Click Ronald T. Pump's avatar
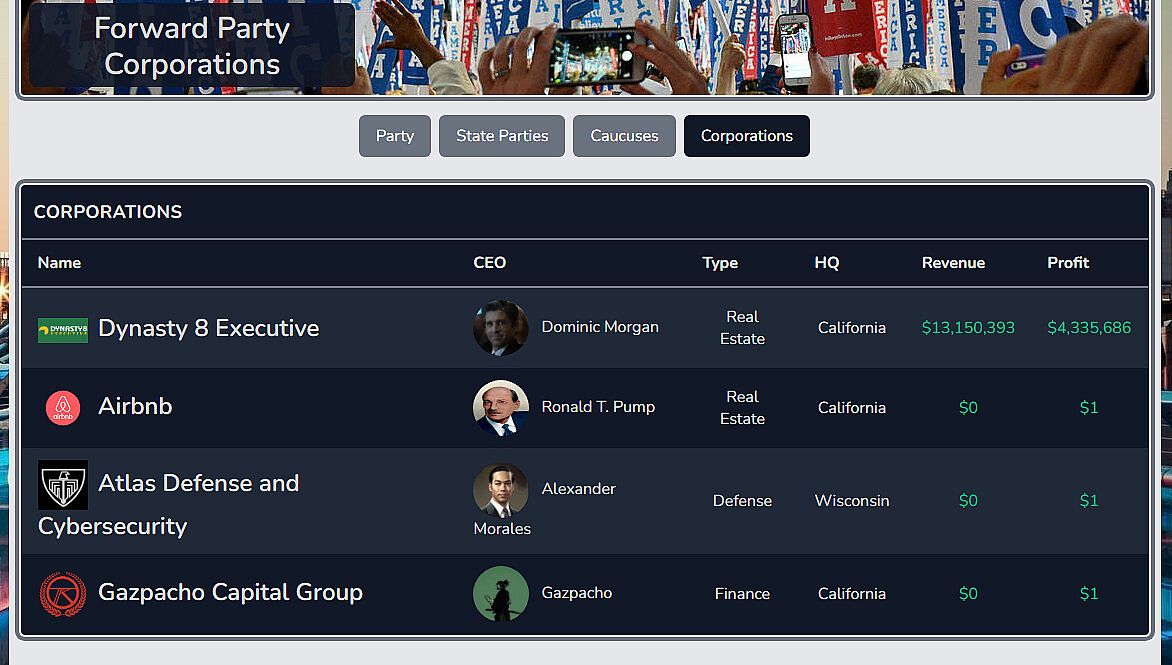Screen dimensions: 1172x665 click(501, 408)
